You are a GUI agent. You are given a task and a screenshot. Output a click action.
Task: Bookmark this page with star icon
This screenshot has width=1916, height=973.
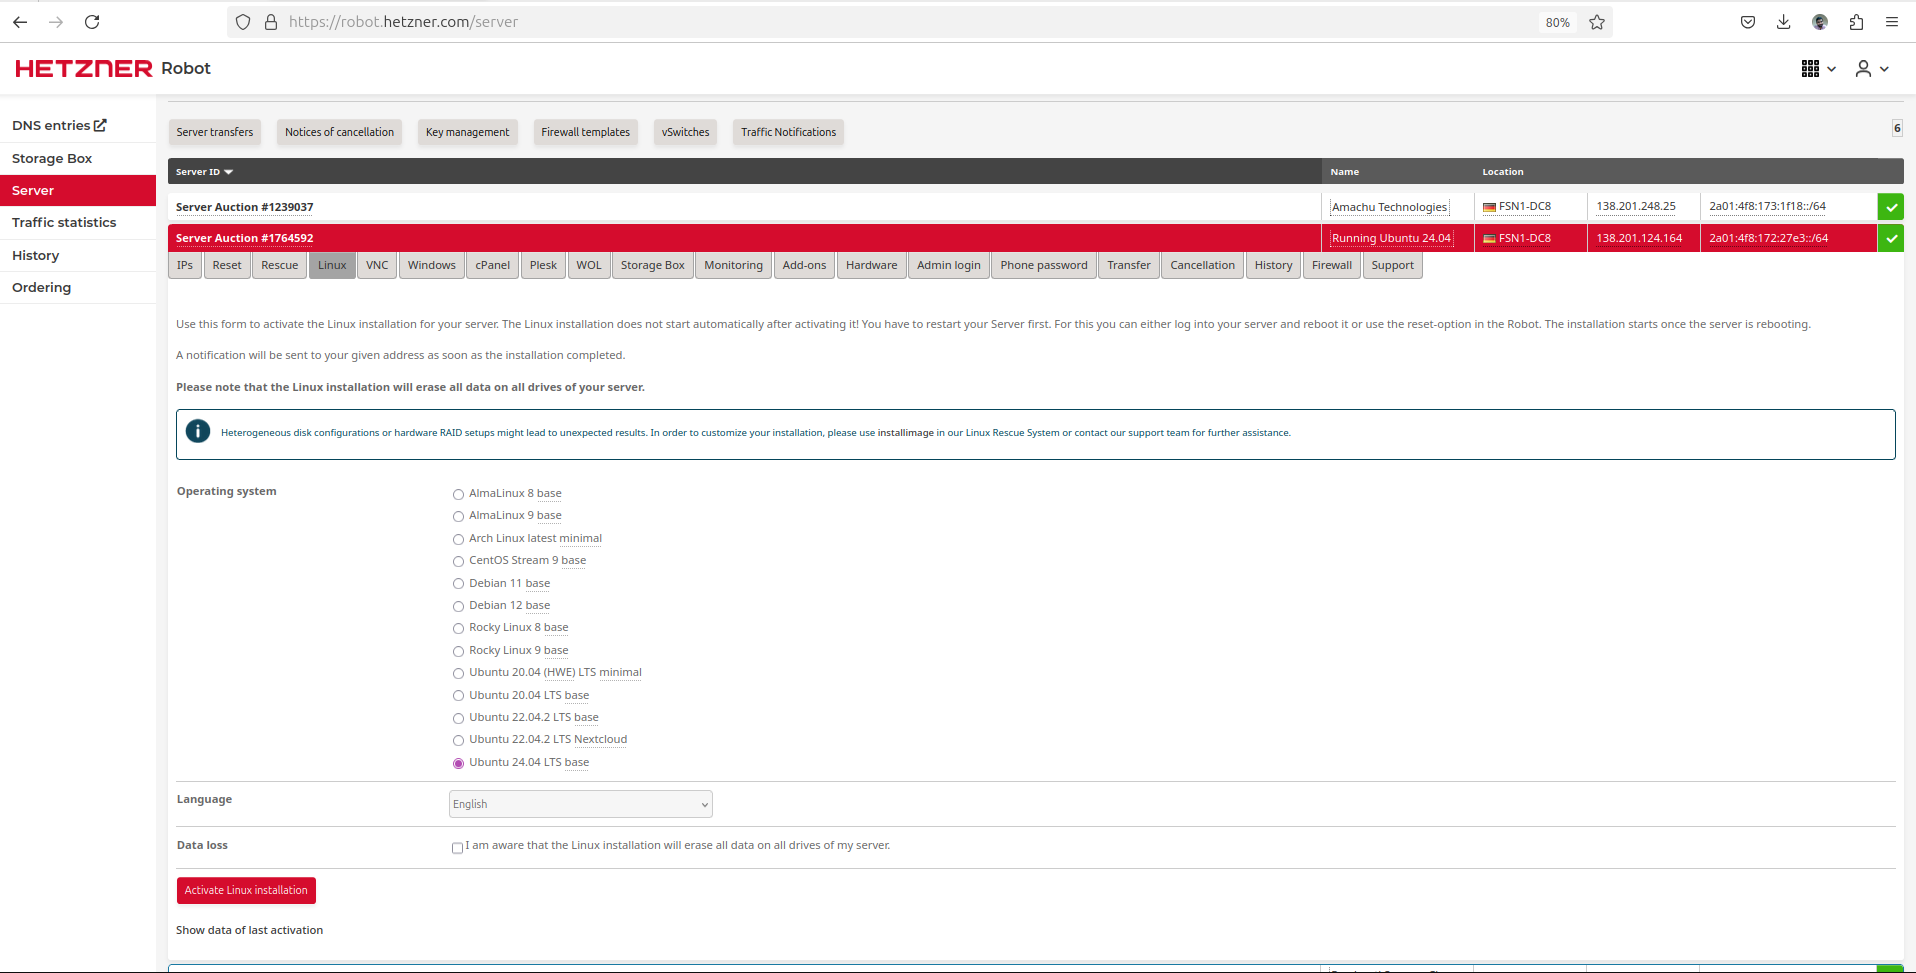[x=1597, y=22]
